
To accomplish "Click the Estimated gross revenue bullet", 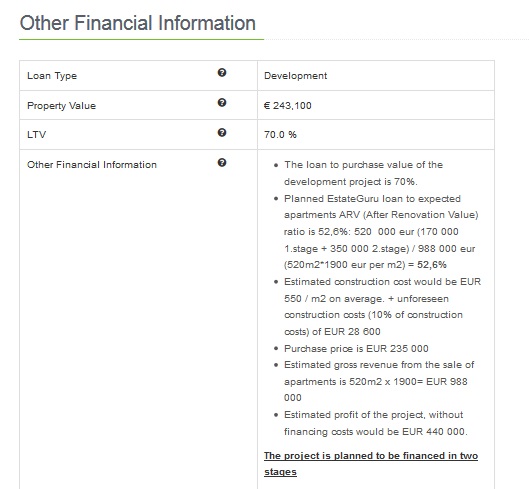I will tap(379, 381).
